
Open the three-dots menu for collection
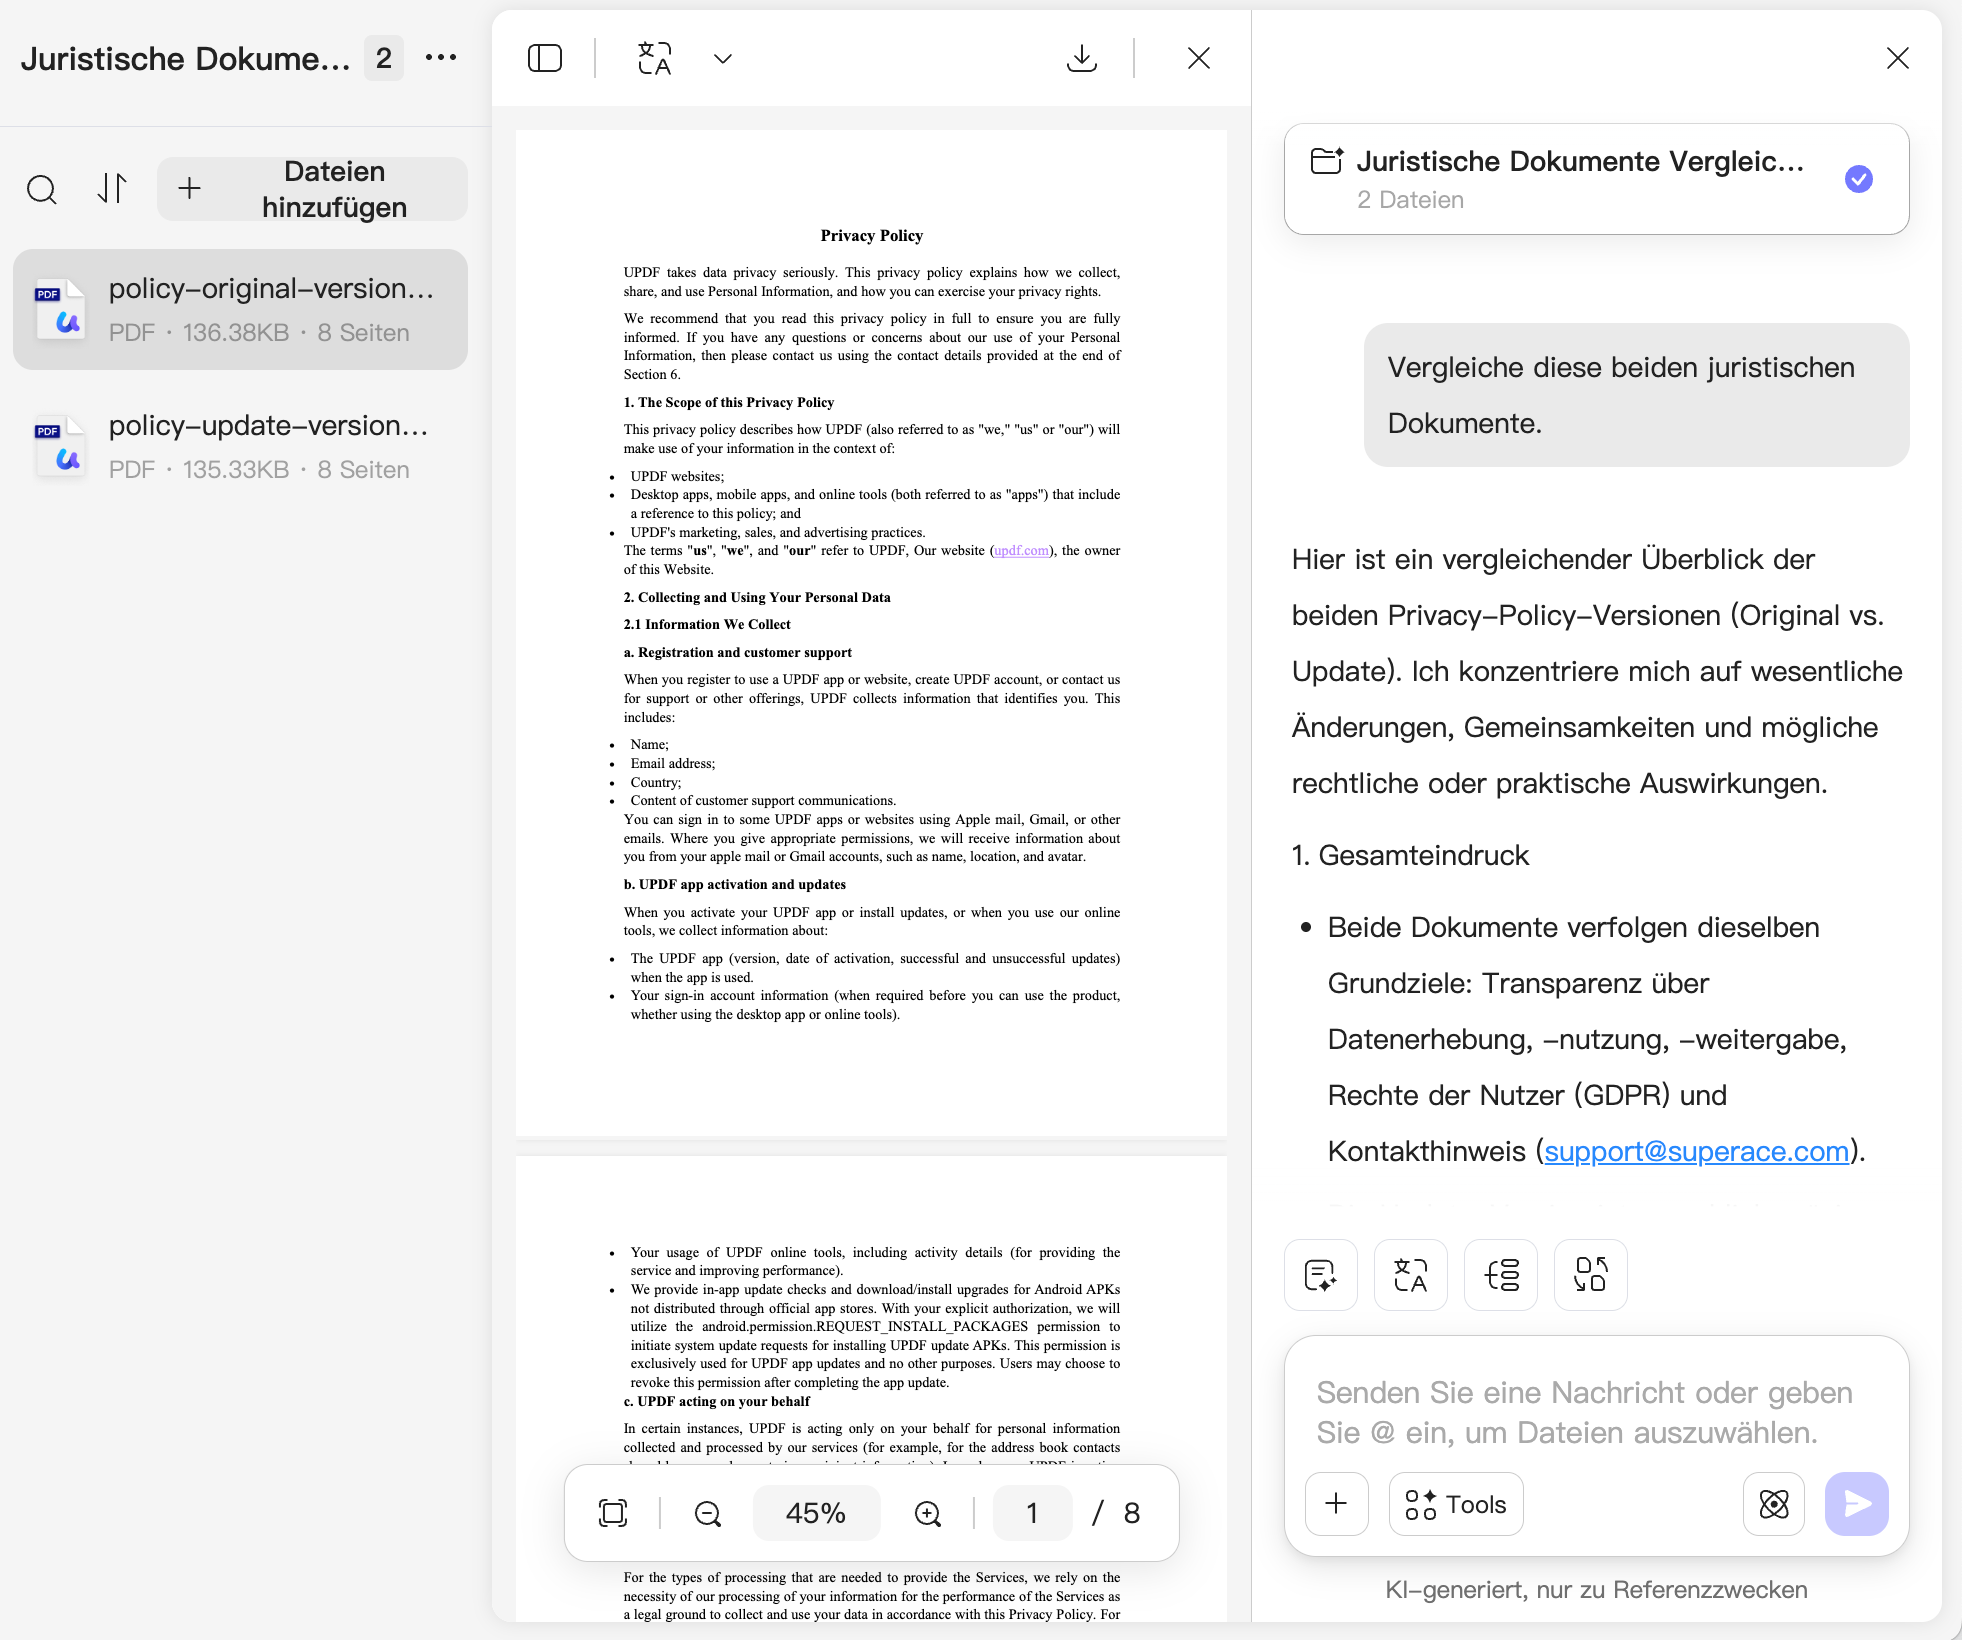pos(441,58)
